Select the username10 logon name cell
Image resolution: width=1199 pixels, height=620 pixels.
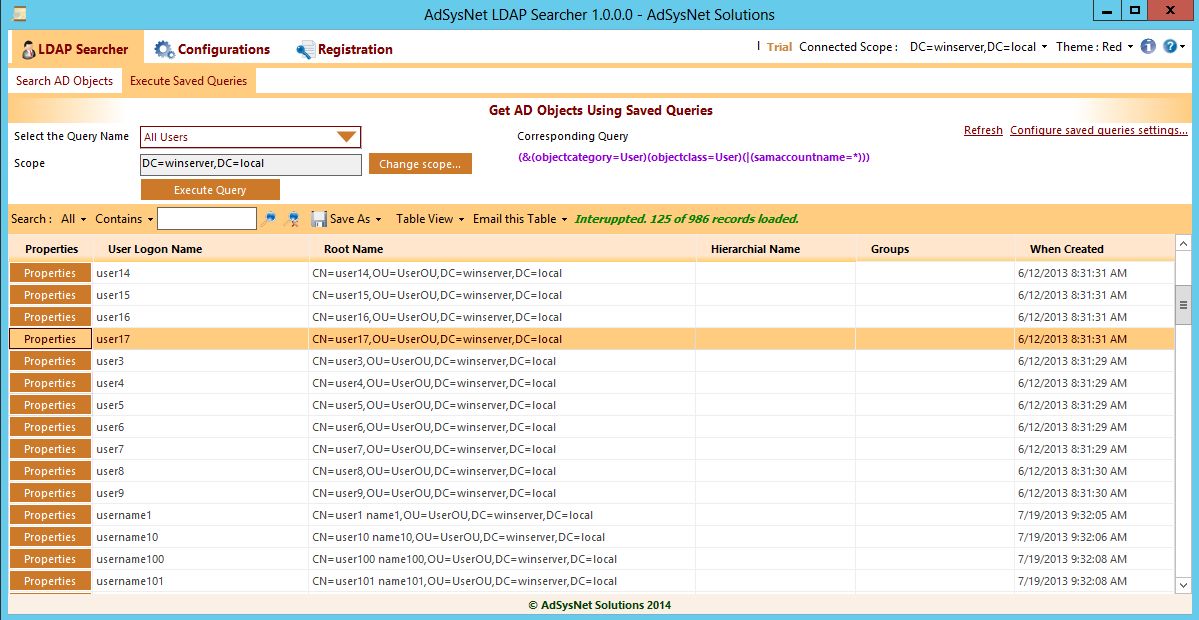click(201, 537)
